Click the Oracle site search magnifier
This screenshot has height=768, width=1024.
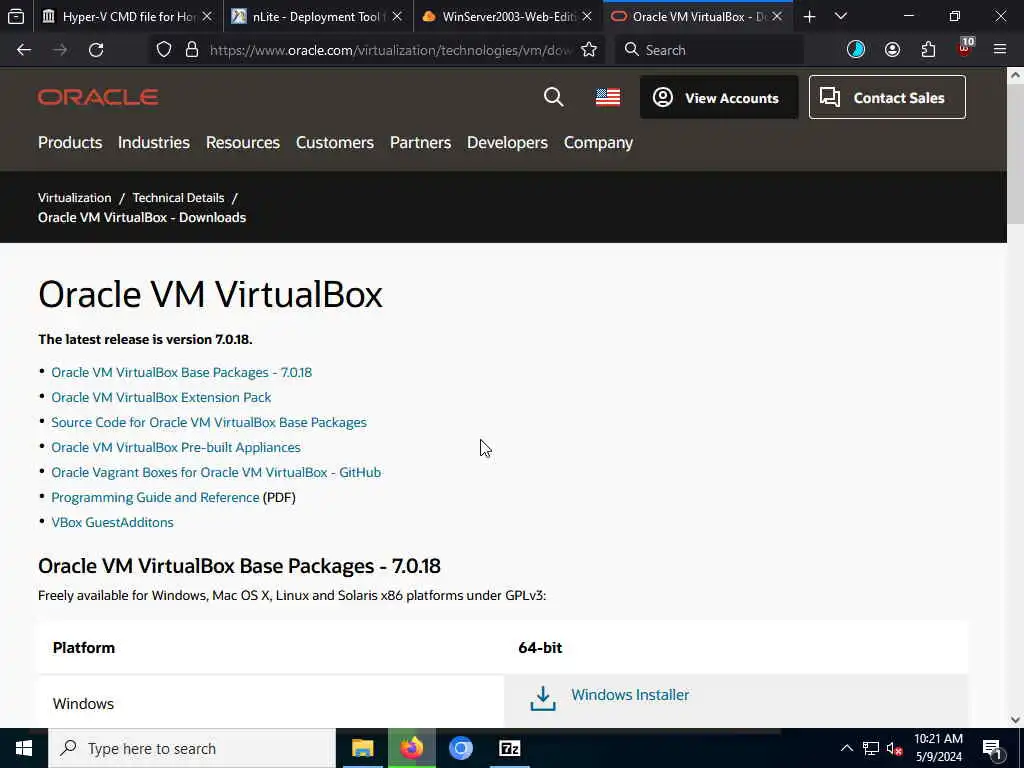pos(553,97)
